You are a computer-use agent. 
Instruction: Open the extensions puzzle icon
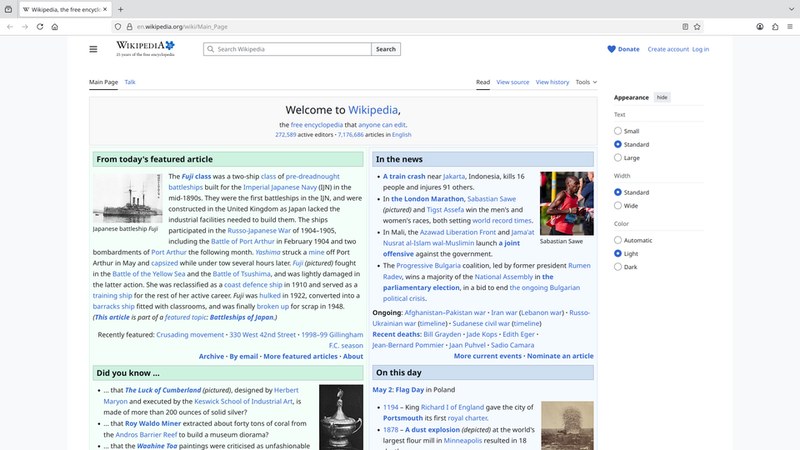[x=775, y=27]
